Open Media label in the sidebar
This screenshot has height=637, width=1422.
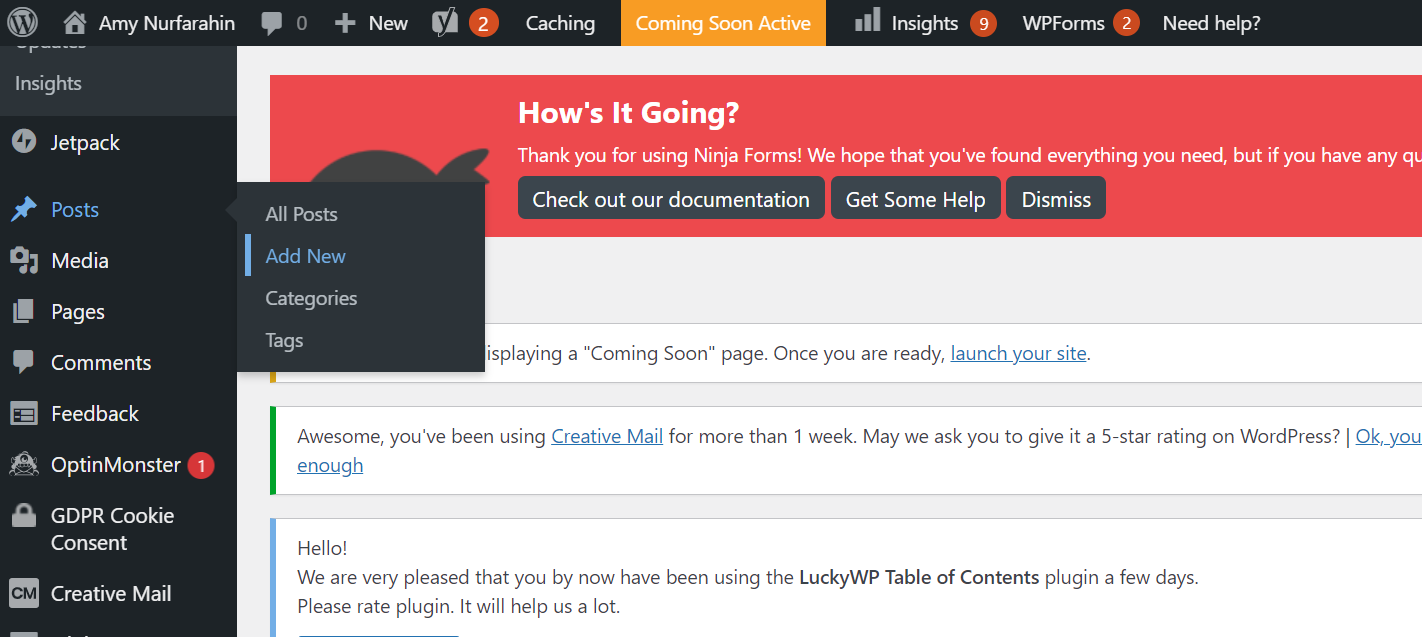tap(80, 261)
